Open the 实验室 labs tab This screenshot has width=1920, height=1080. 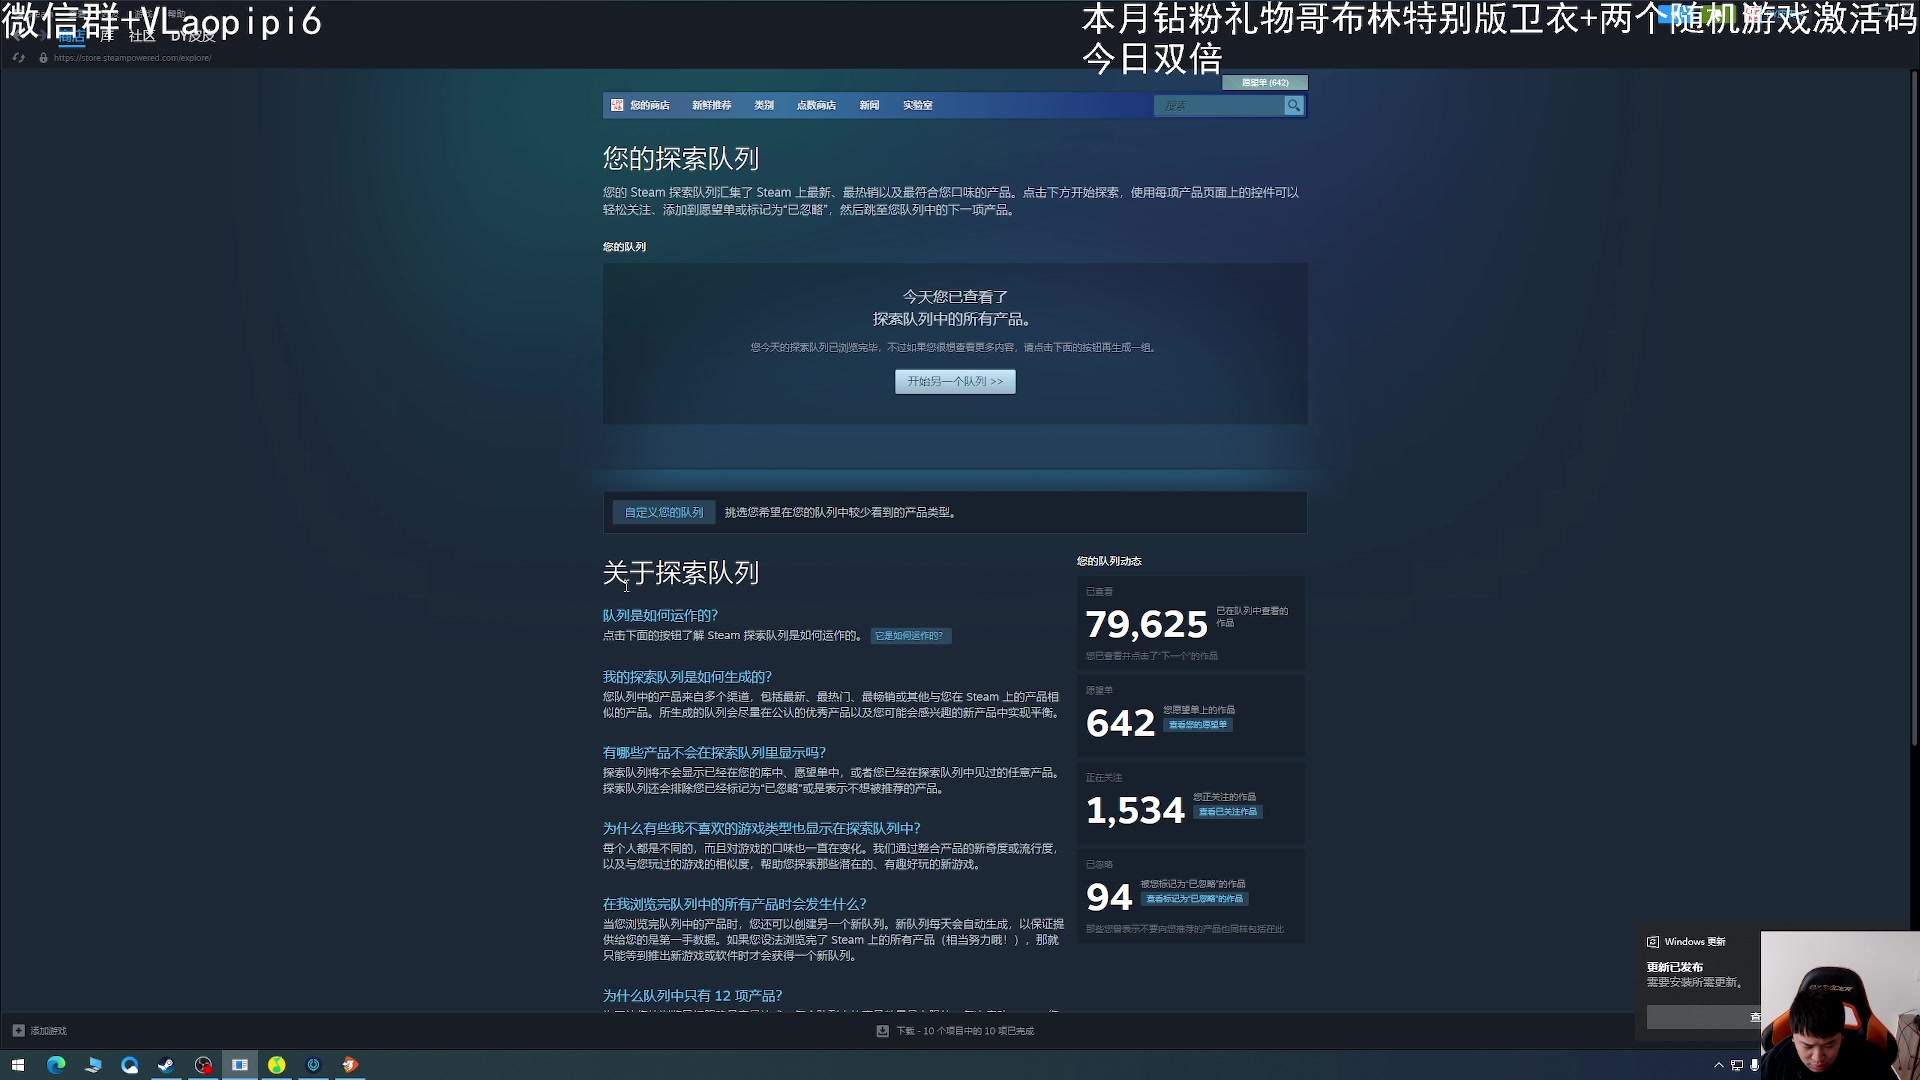coord(917,105)
